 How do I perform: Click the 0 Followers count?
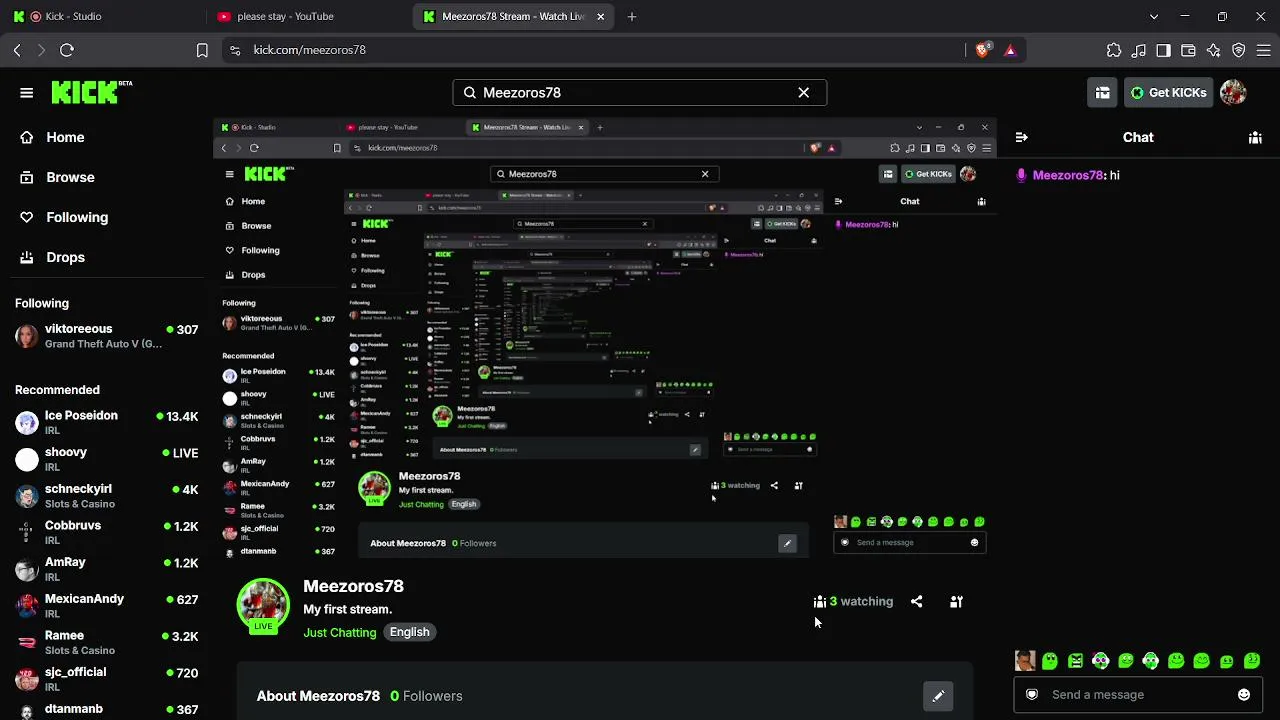point(426,696)
